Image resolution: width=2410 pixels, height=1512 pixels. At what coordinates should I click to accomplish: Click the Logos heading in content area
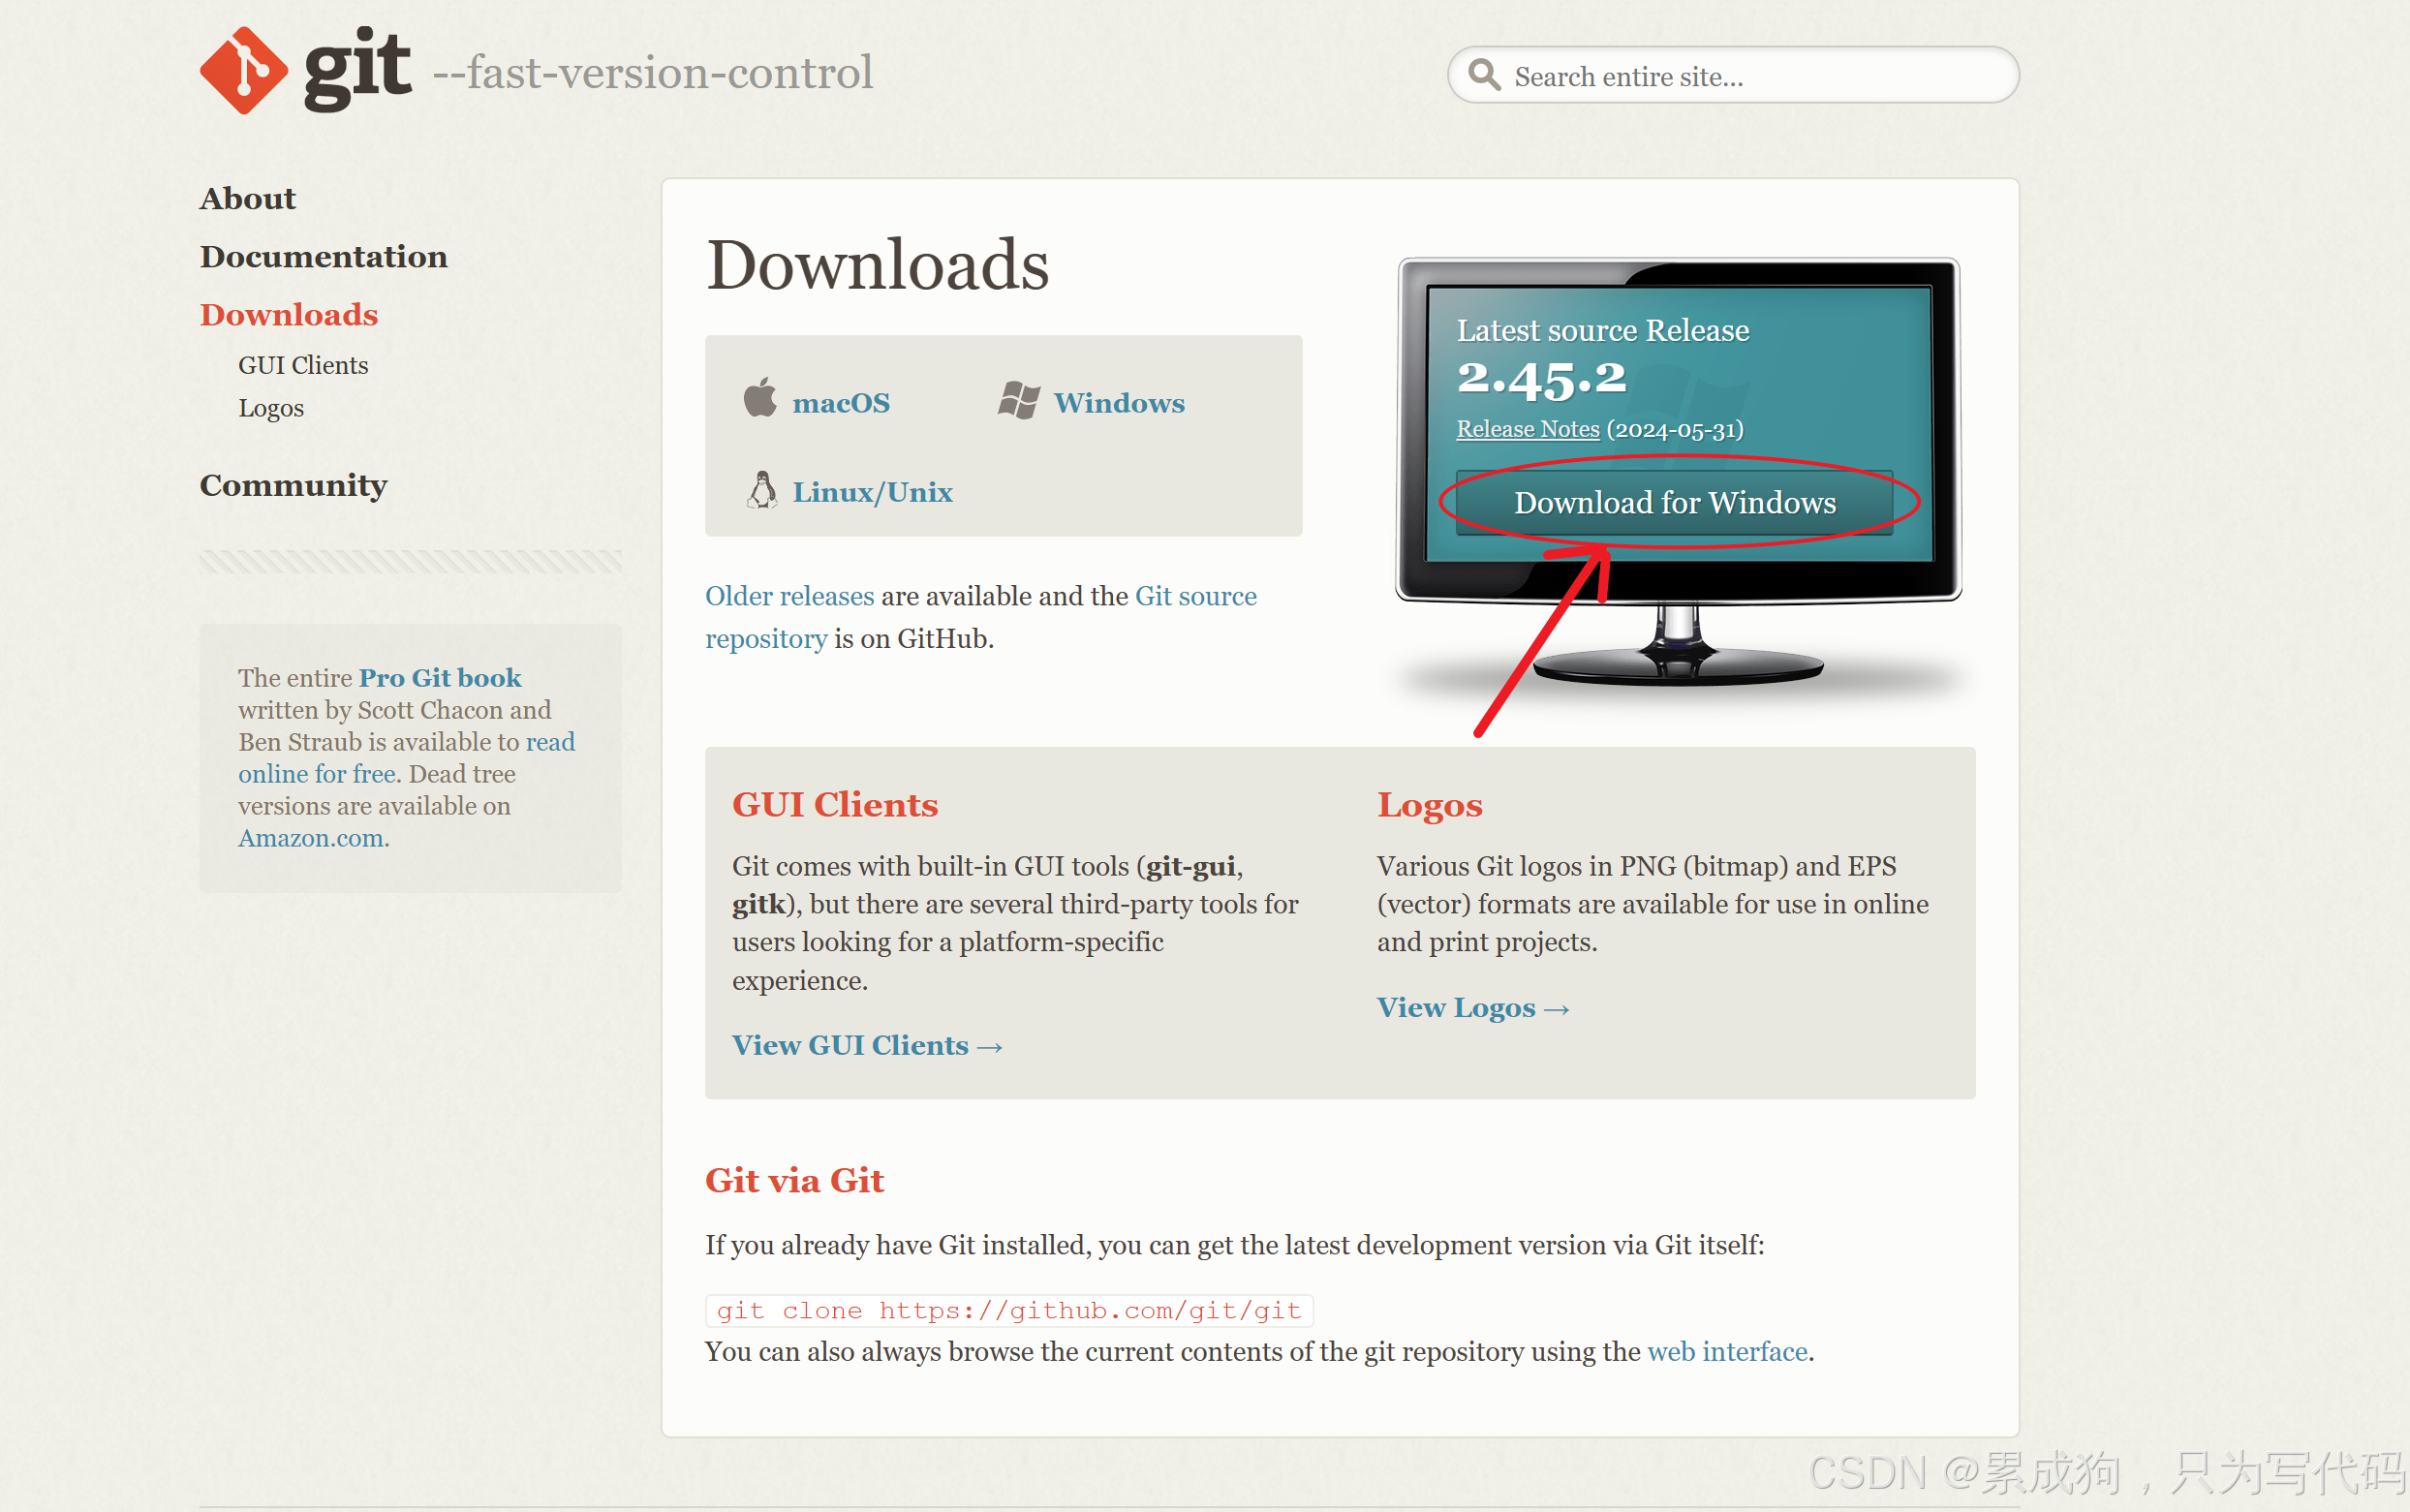point(1430,805)
